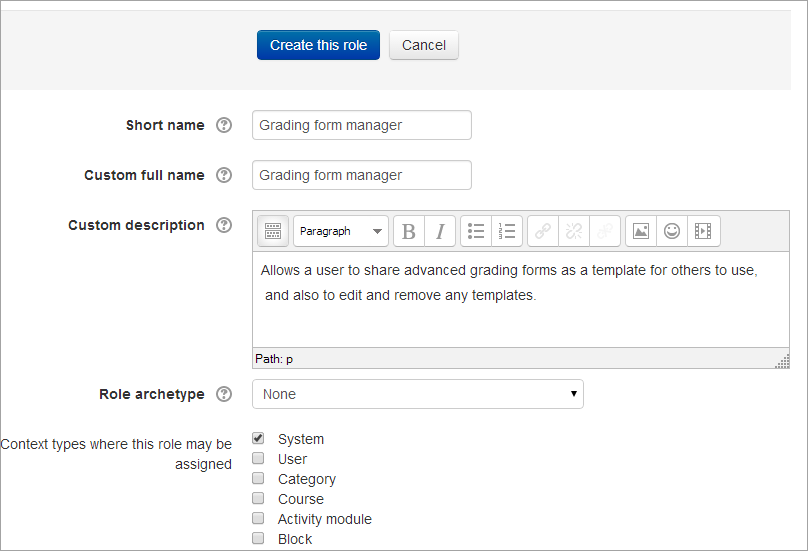Check the Activity module context box

click(258, 518)
